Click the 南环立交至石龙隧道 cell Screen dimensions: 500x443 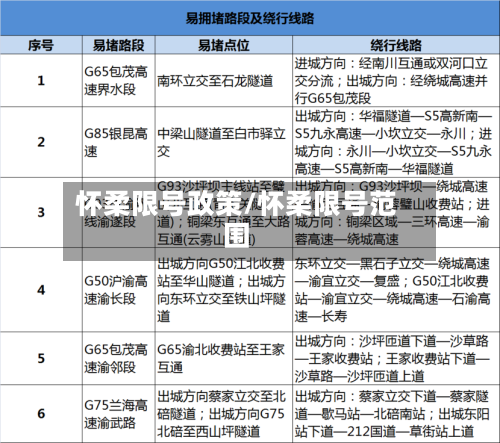[224, 80]
